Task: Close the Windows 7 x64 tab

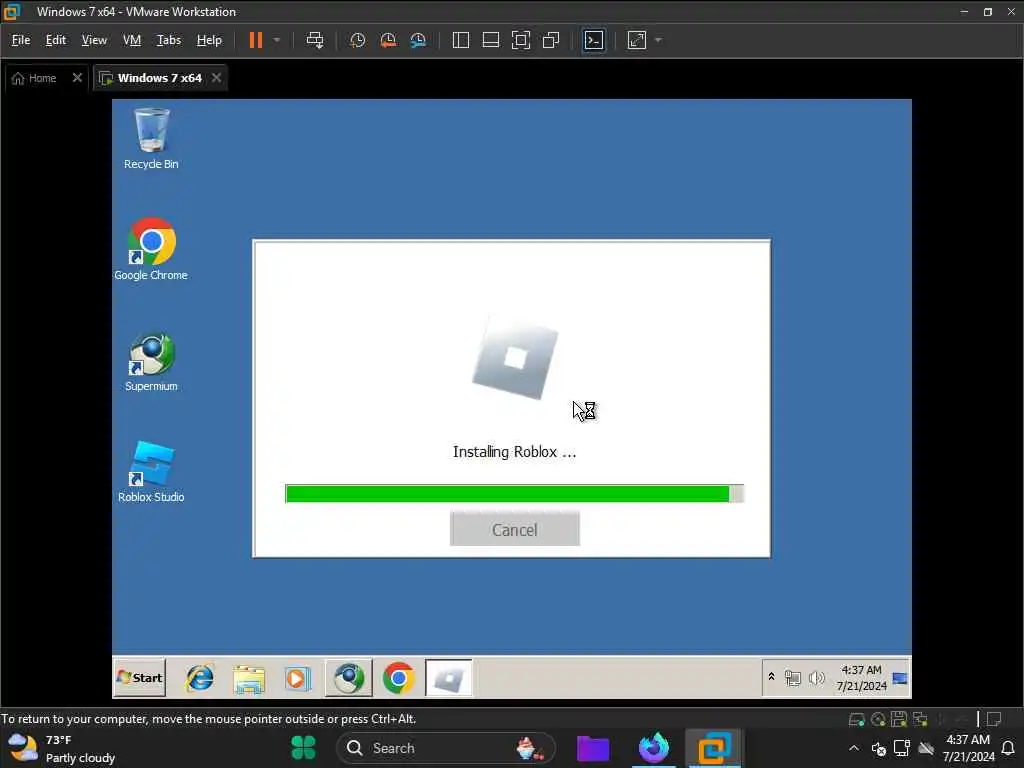Action: click(x=216, y=78)
